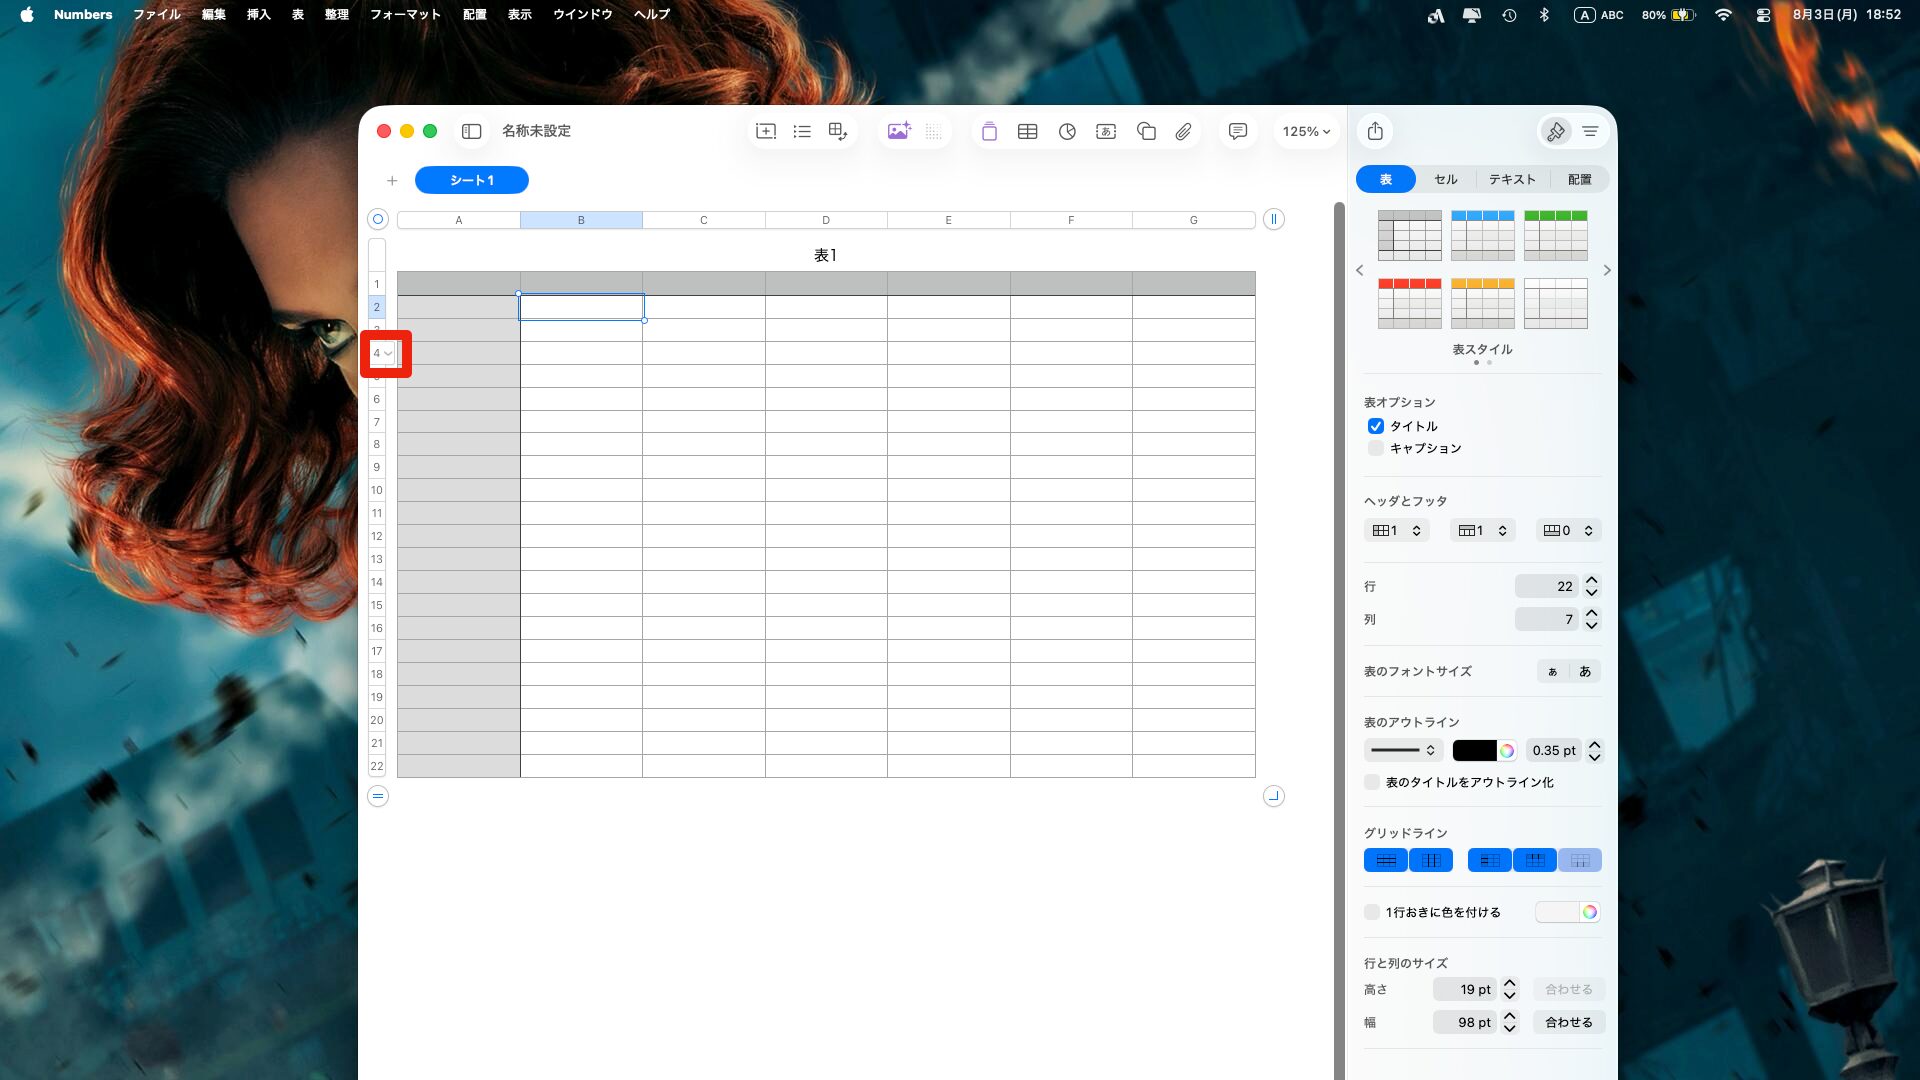Enable 1行おきに色を付ける checkbox
The image size is (1920, 1080).
click(1372, 912)
